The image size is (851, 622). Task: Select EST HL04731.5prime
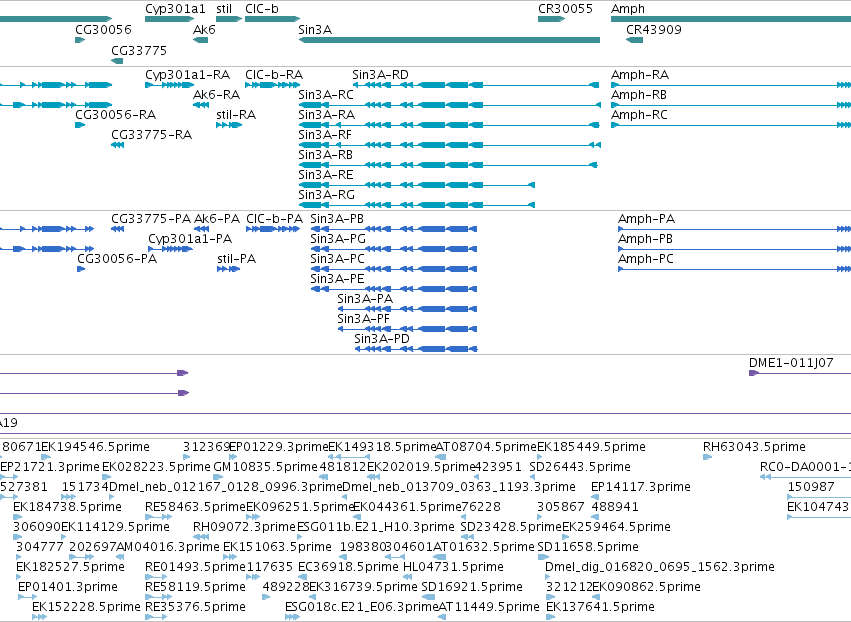point(453,567)
